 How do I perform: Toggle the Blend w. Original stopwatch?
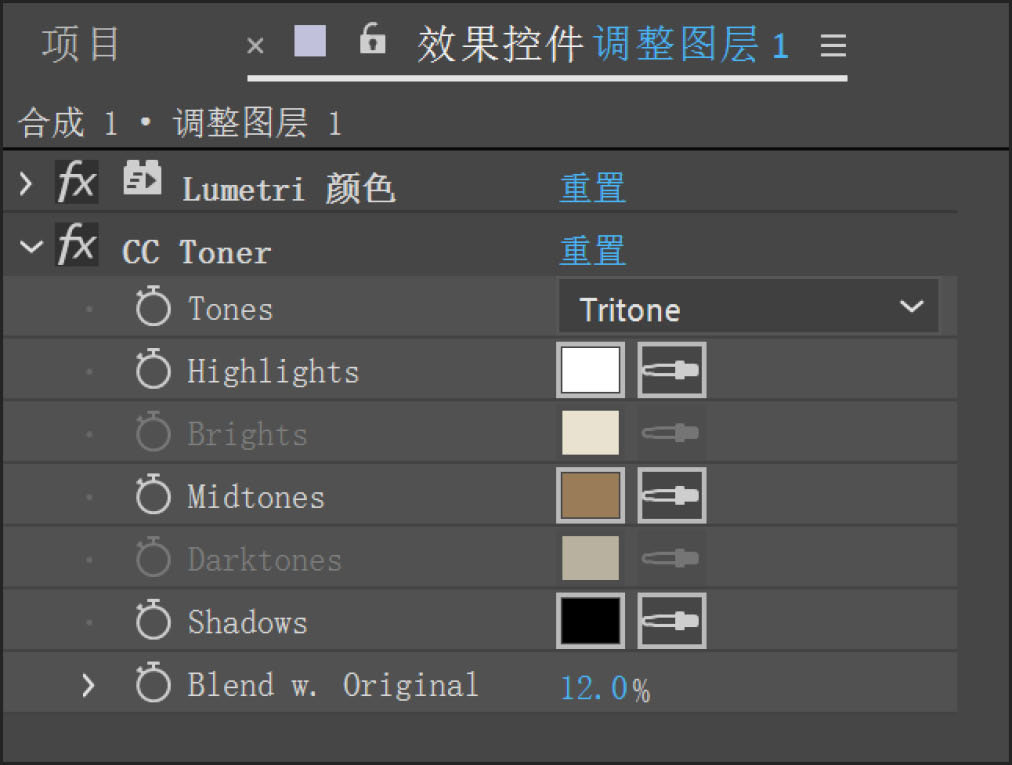(153, 685)
